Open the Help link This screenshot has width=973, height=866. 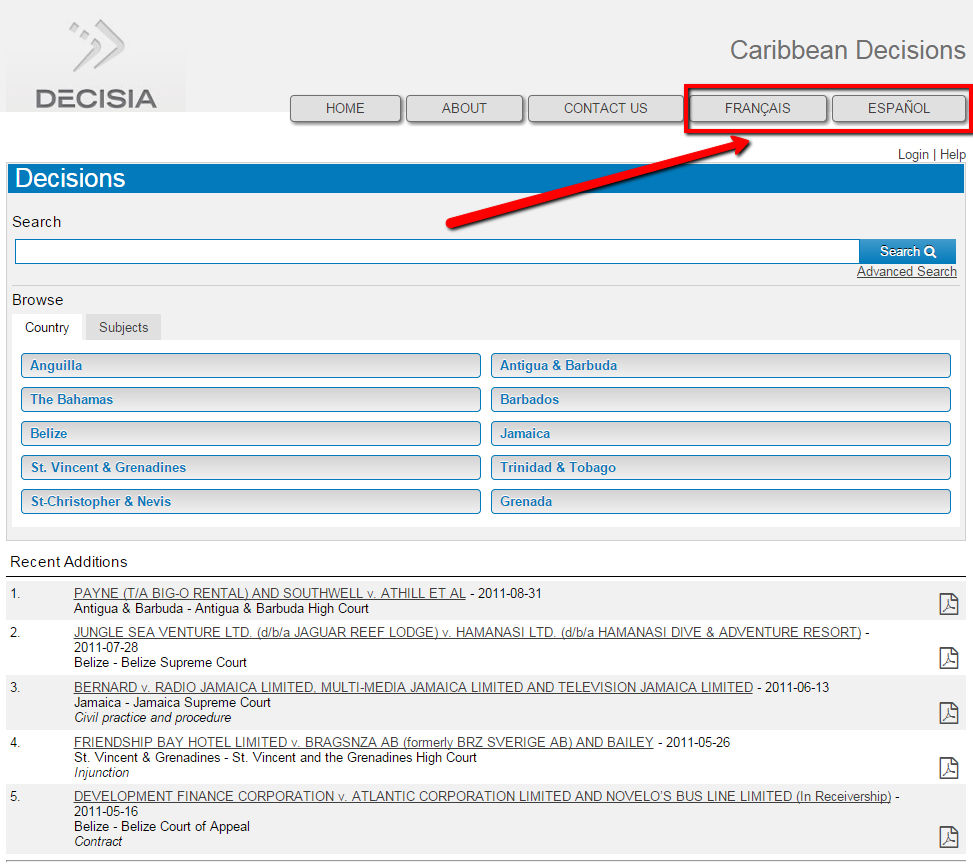[952, 154]
